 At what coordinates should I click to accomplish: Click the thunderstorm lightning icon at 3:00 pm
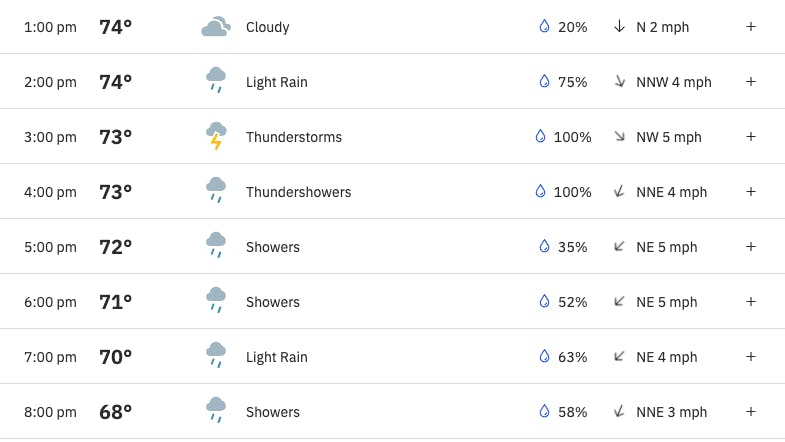216,136
